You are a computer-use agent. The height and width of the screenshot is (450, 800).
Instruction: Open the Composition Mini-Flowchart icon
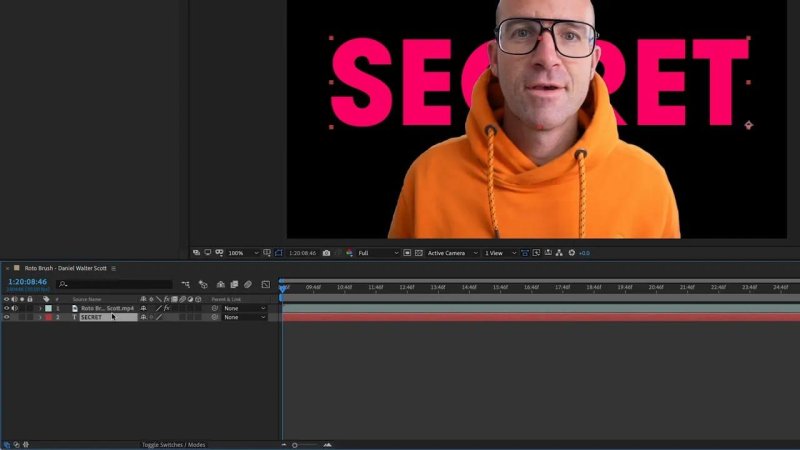185,284
